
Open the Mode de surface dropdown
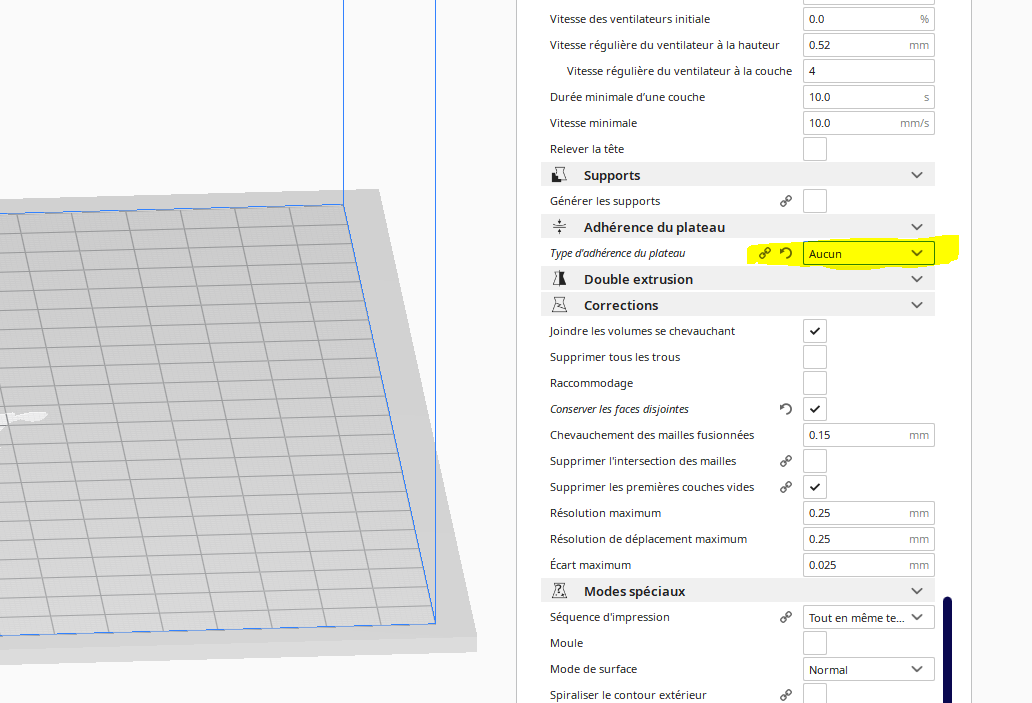[869, 669]
